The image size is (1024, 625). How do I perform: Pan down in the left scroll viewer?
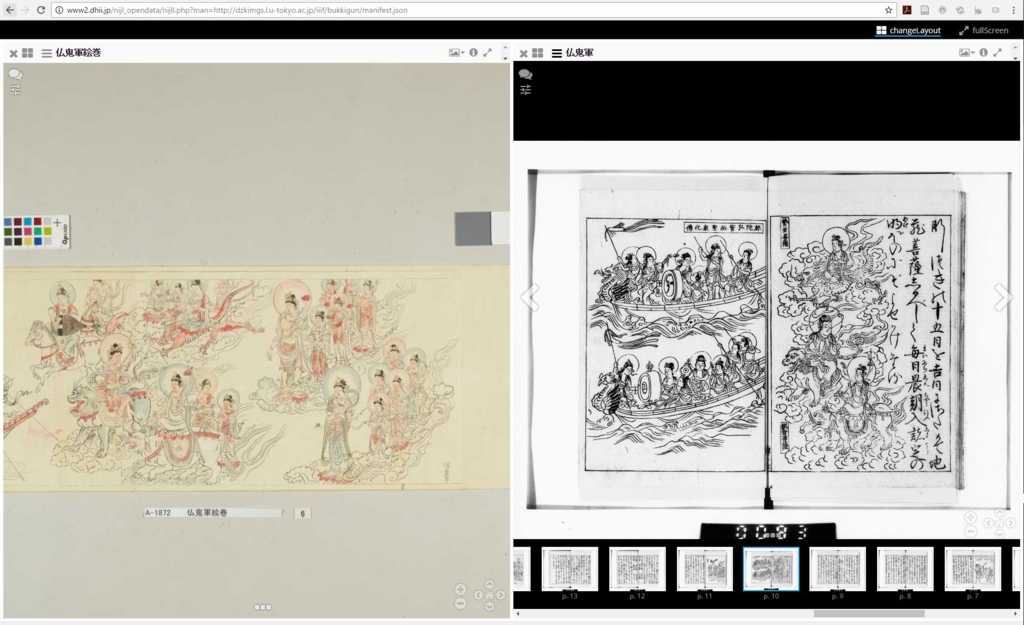(489, 606)
